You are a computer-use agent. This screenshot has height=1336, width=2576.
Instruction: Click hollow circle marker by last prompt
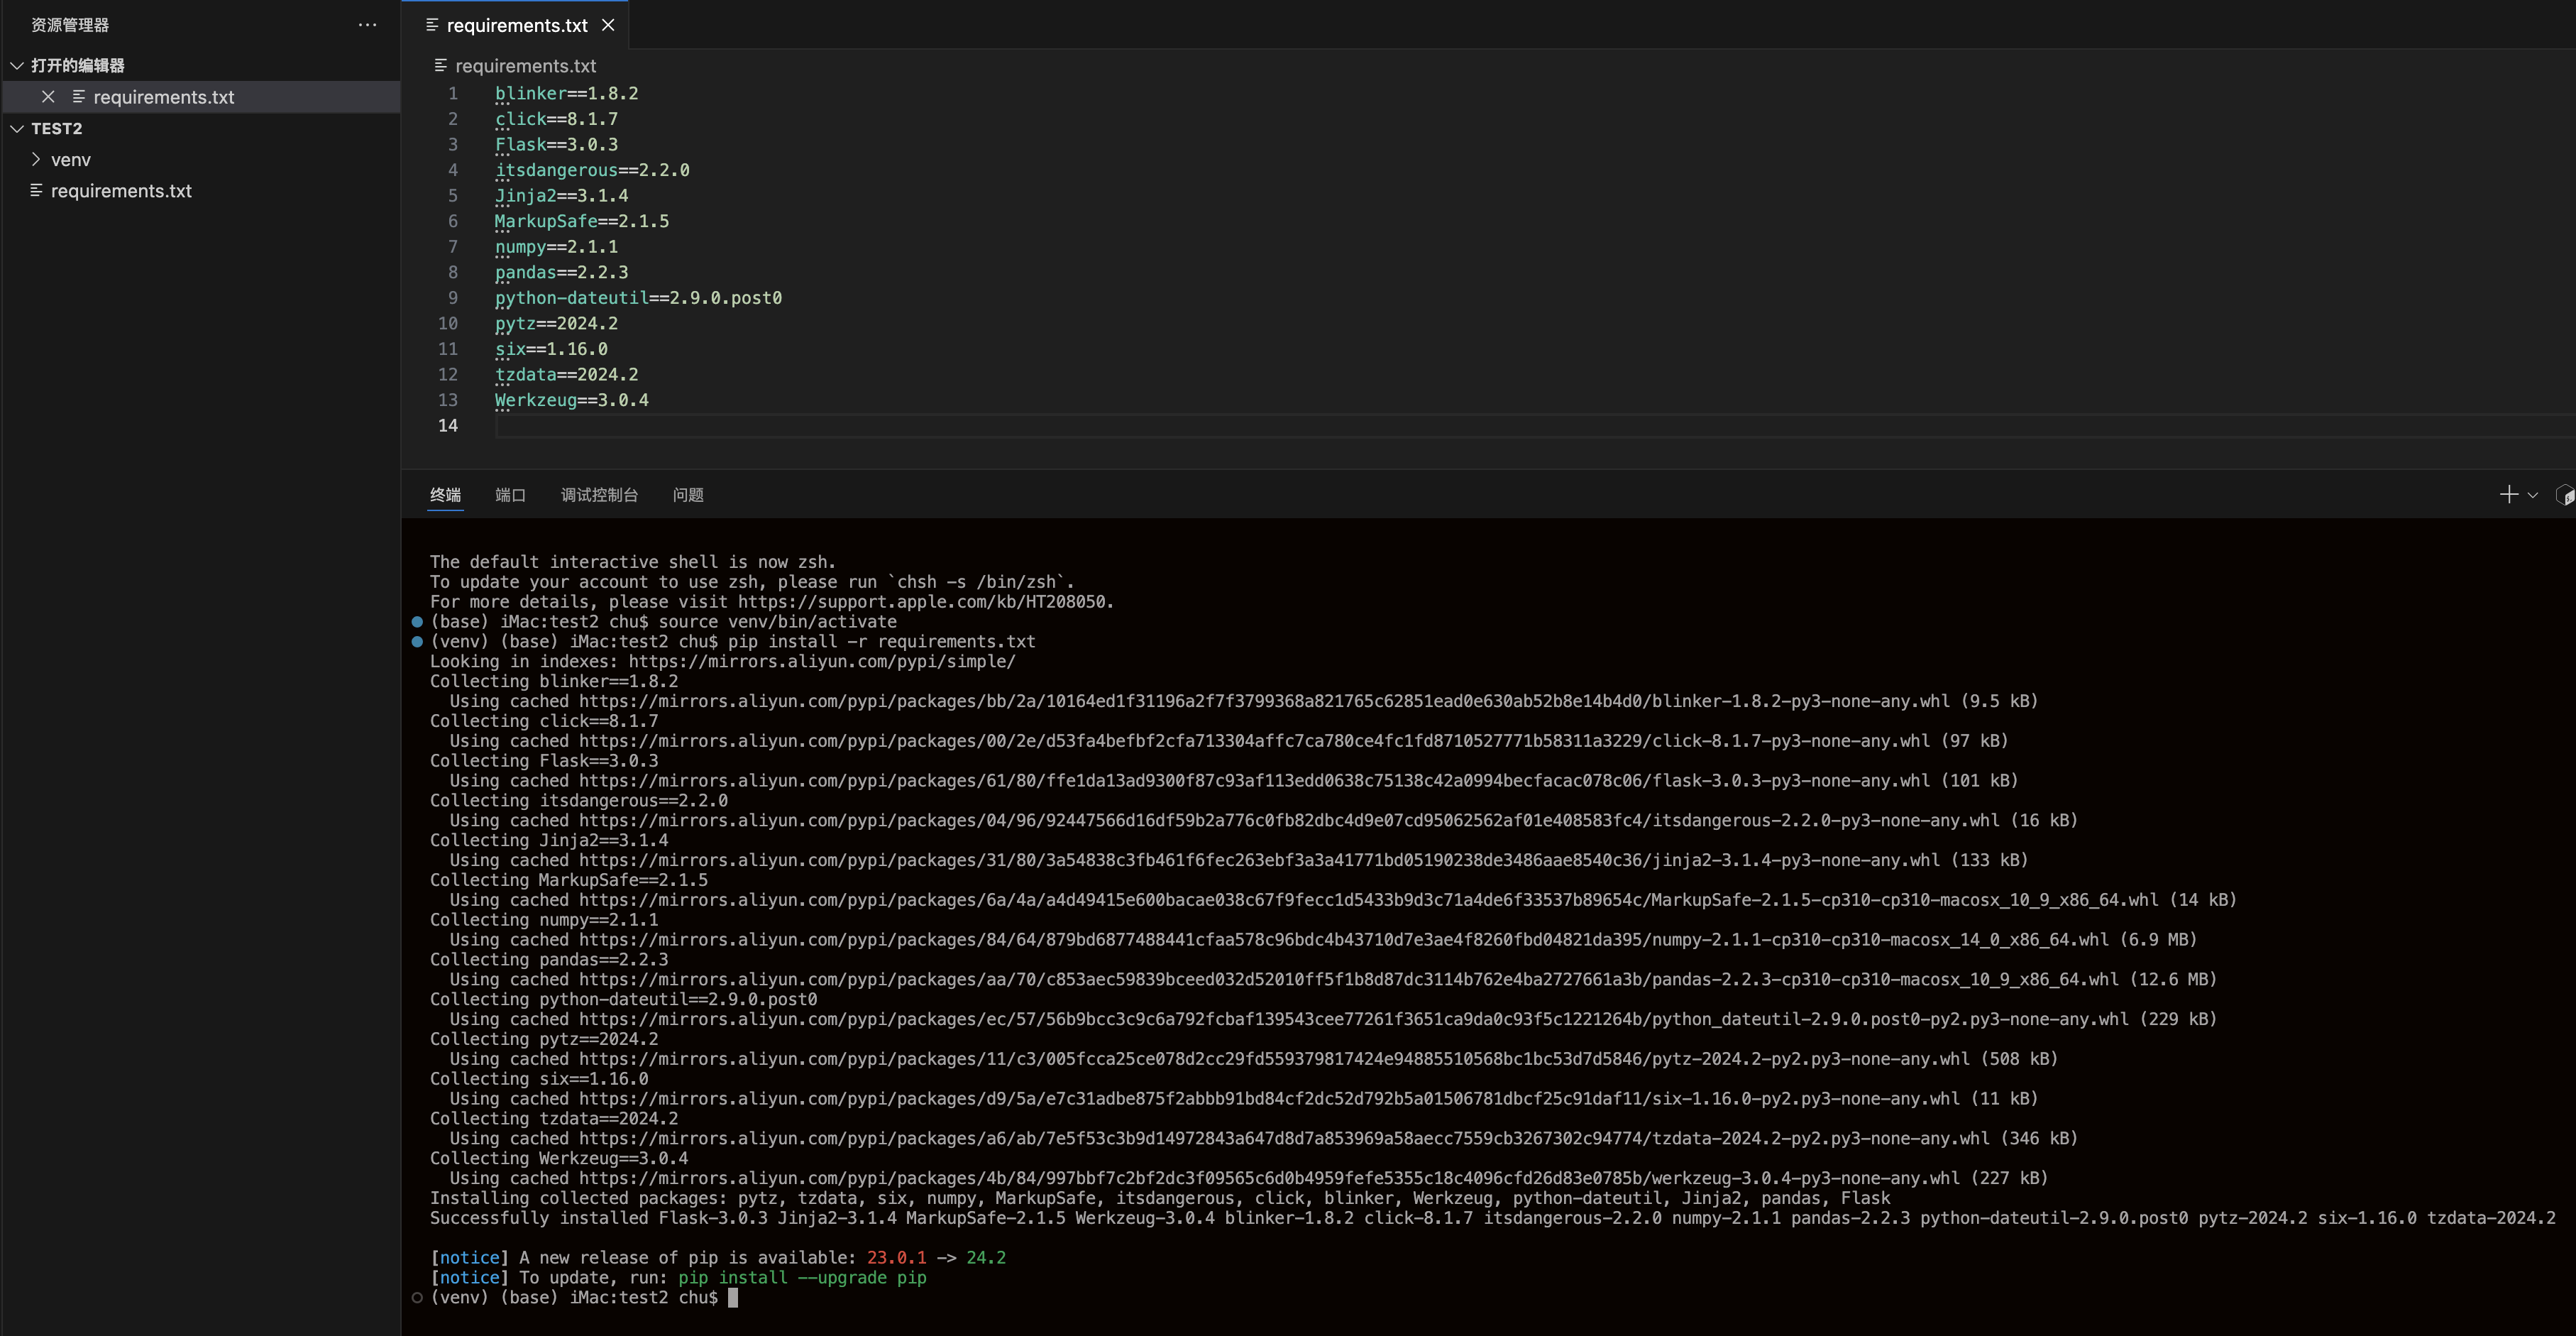coord(417,1298)
